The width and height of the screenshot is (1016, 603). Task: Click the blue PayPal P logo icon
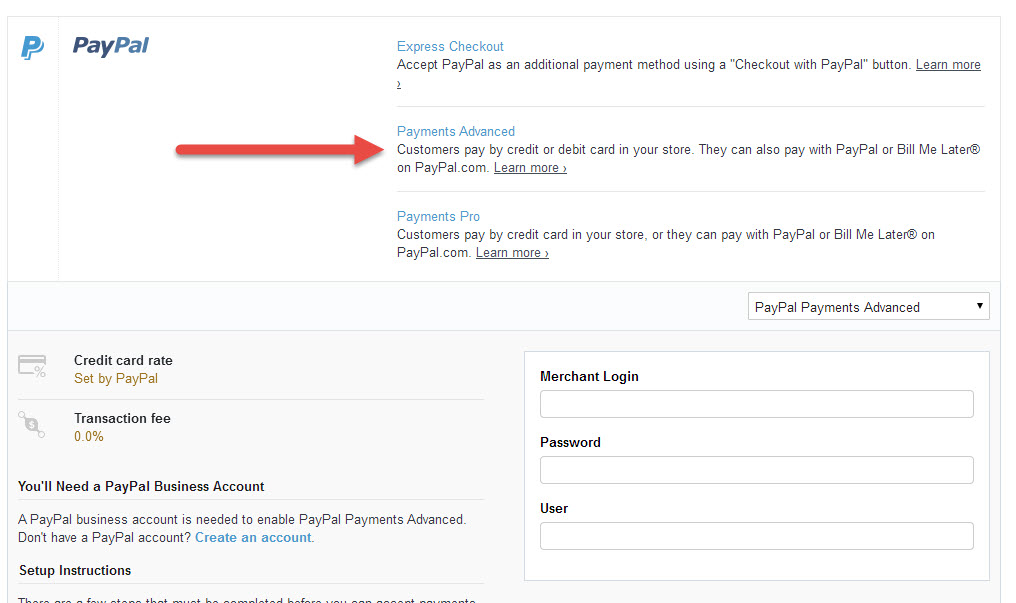pos(32,47)
